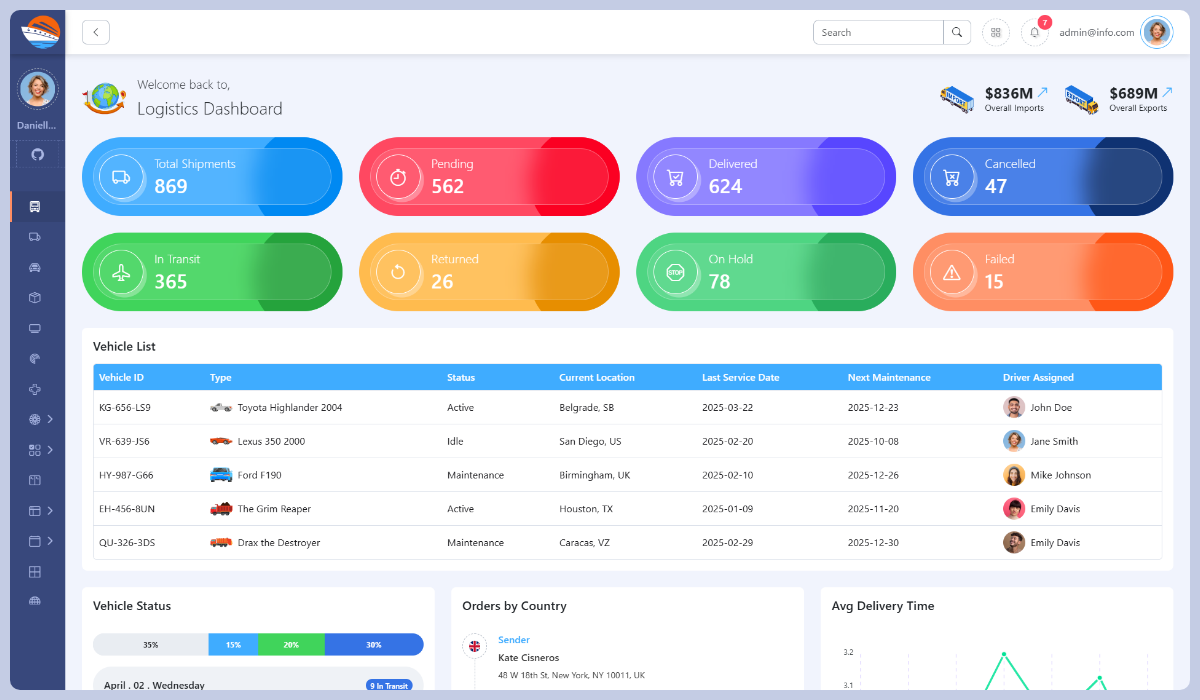The width and height of the screenshot is (1200, 700).
Task: Select the GitHub icon in the sidebar
Action: tap(37, 155)
